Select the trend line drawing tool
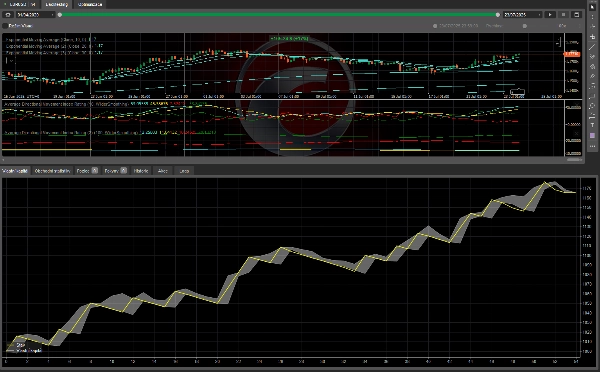The width and height of the screenshot is (600, 372). [592, 47]
